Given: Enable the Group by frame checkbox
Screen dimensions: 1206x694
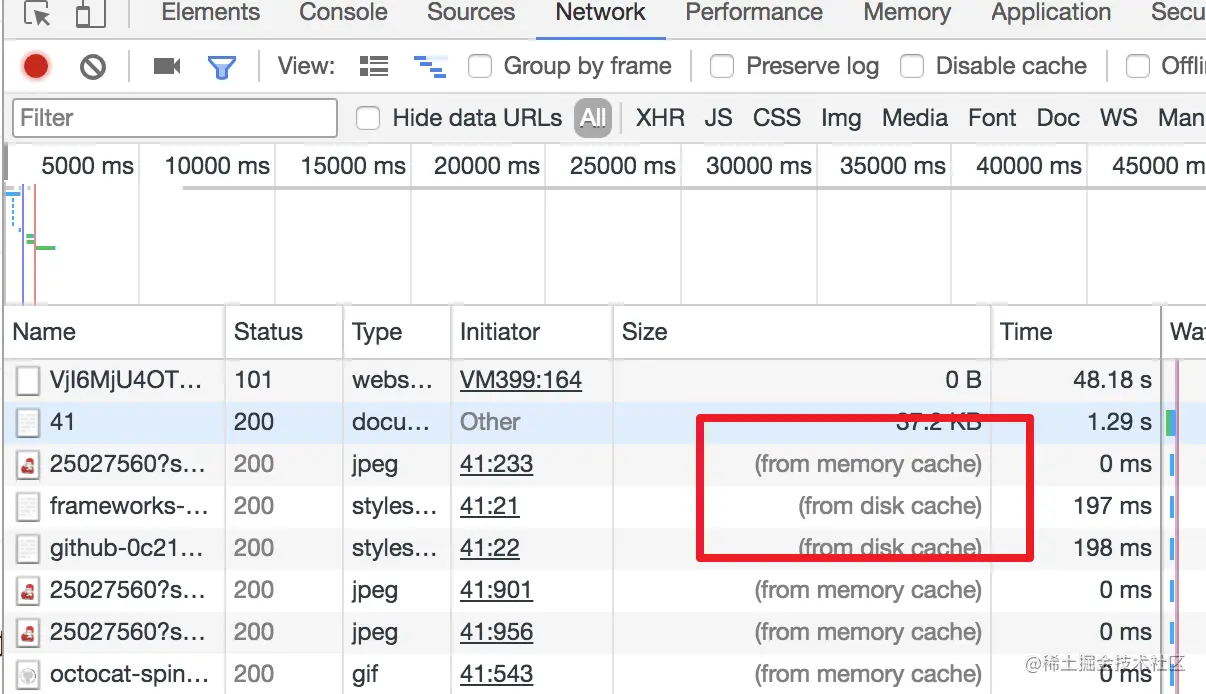Looking at the screenshot, I should tap(481, 67).
